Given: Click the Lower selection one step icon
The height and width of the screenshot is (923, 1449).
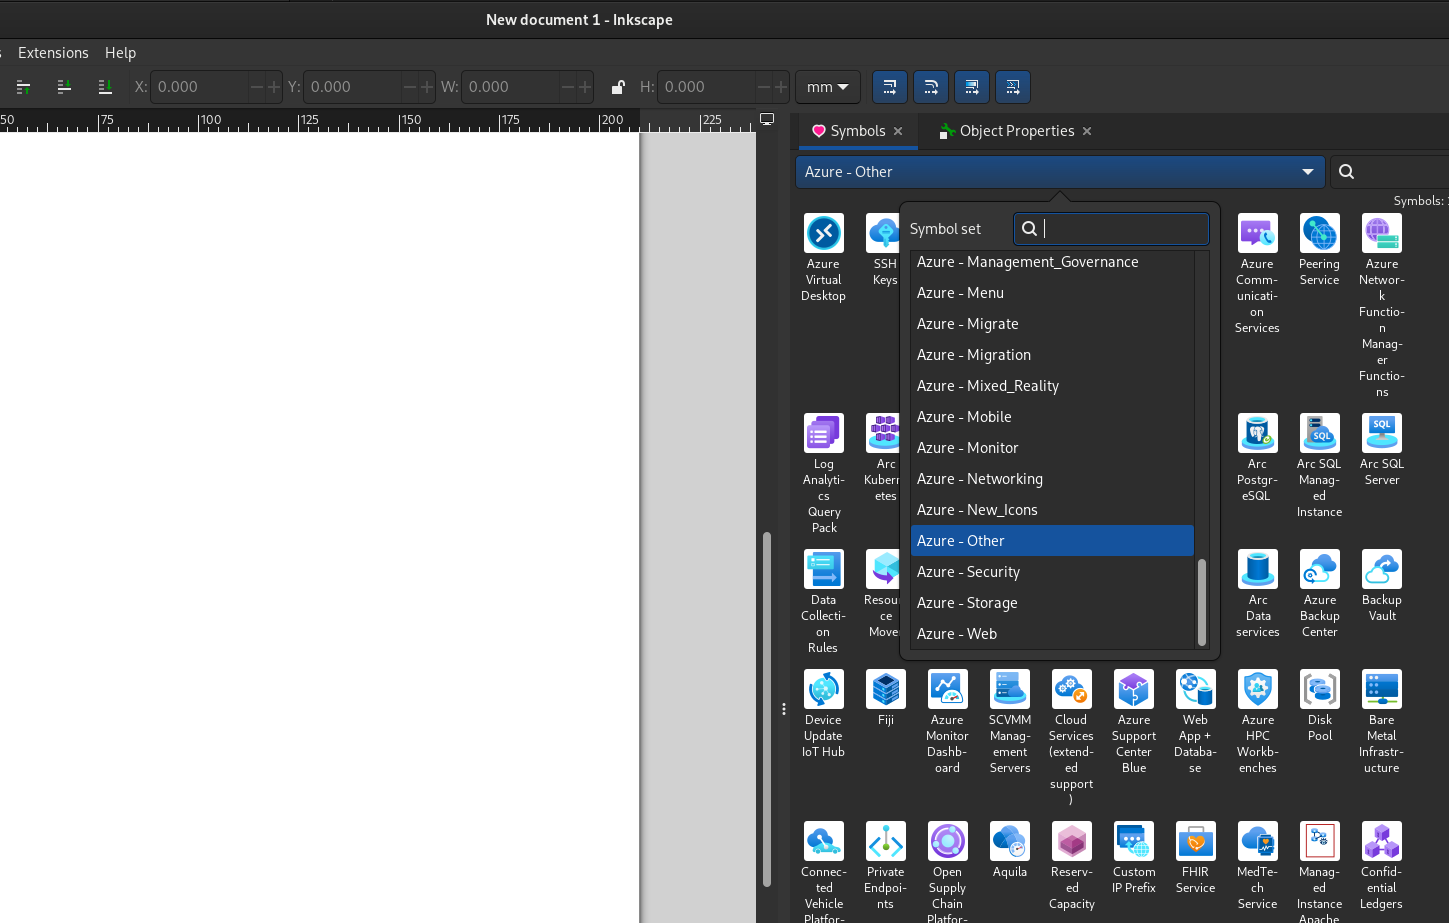Looking at the screenshot, I should click(64, 87).
